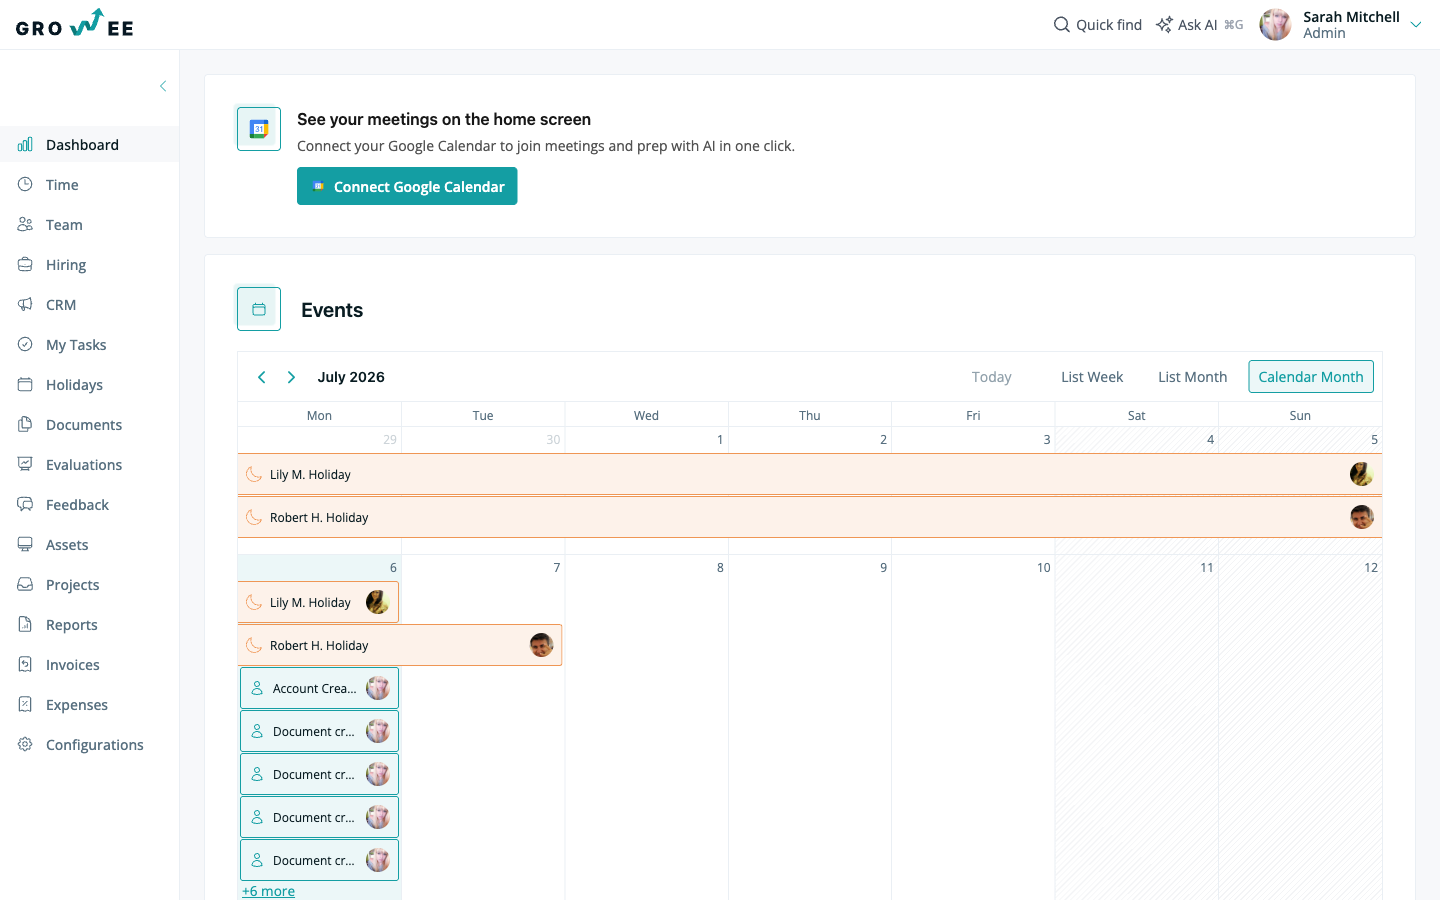Navigate to CRM
This screenshot has height=900, width=1440.
click(x=89, y=304)
